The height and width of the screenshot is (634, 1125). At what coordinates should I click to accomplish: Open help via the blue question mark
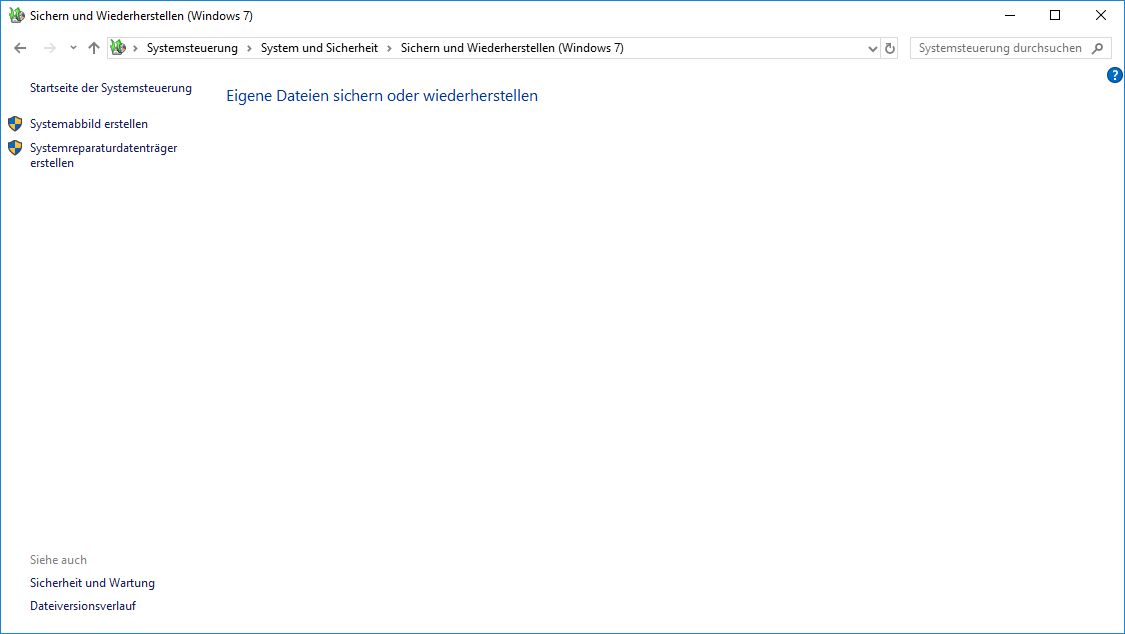pos(1115,75)
